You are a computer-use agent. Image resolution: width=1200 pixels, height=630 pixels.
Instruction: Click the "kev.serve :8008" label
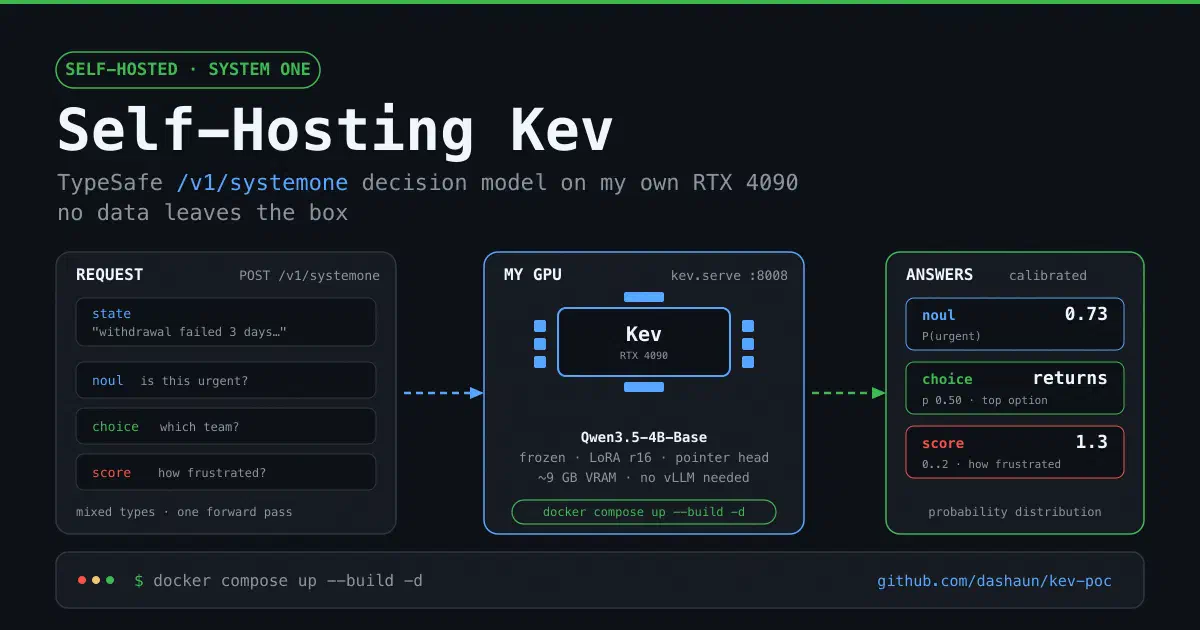728,275
